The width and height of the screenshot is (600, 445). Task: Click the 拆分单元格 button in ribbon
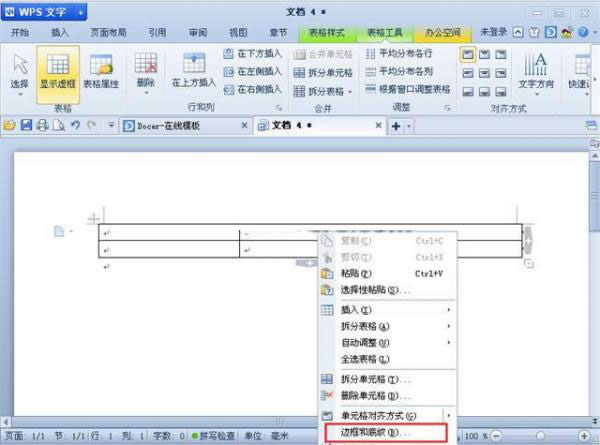point(323,72)
